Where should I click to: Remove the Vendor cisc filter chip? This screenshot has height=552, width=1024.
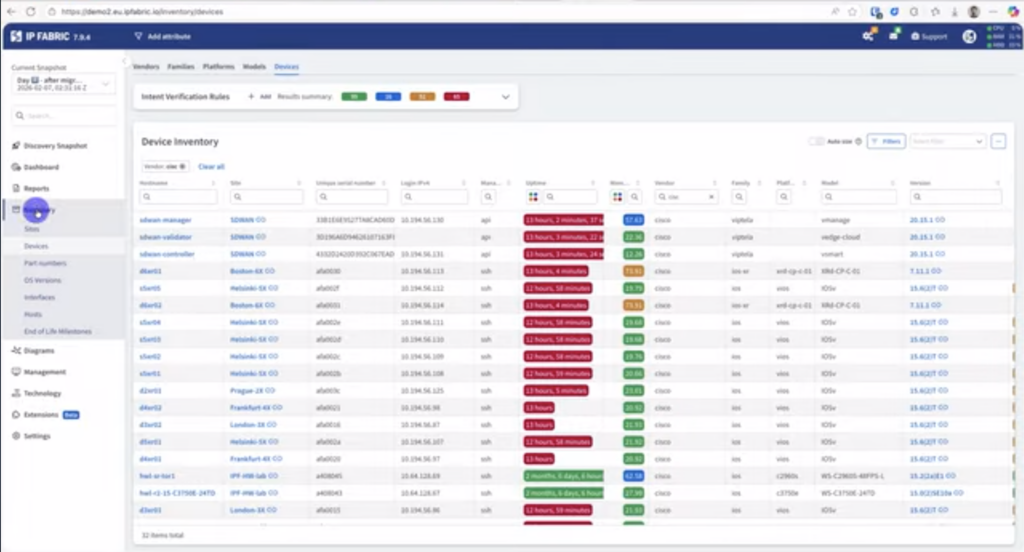[182, 167]
